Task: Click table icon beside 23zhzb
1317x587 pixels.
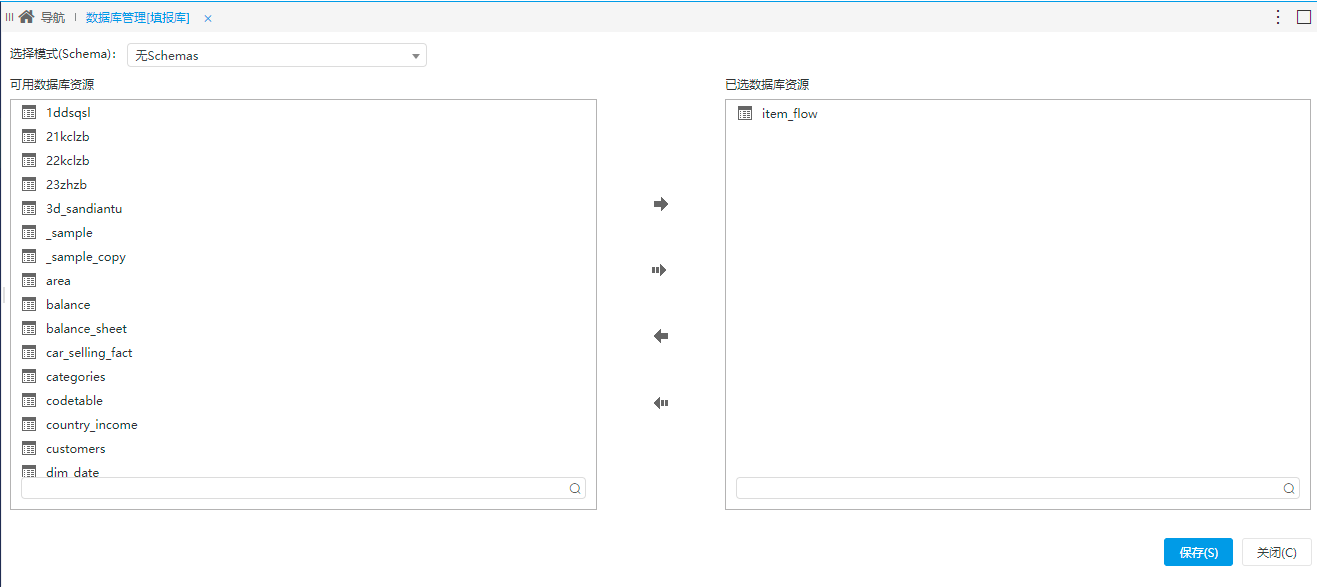Action: click(29, 185)
